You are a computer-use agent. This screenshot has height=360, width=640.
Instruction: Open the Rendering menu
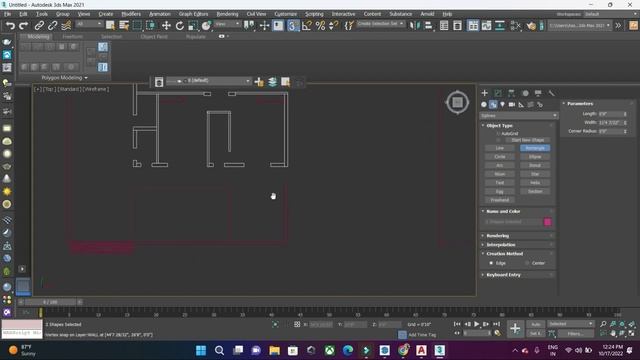227,14
